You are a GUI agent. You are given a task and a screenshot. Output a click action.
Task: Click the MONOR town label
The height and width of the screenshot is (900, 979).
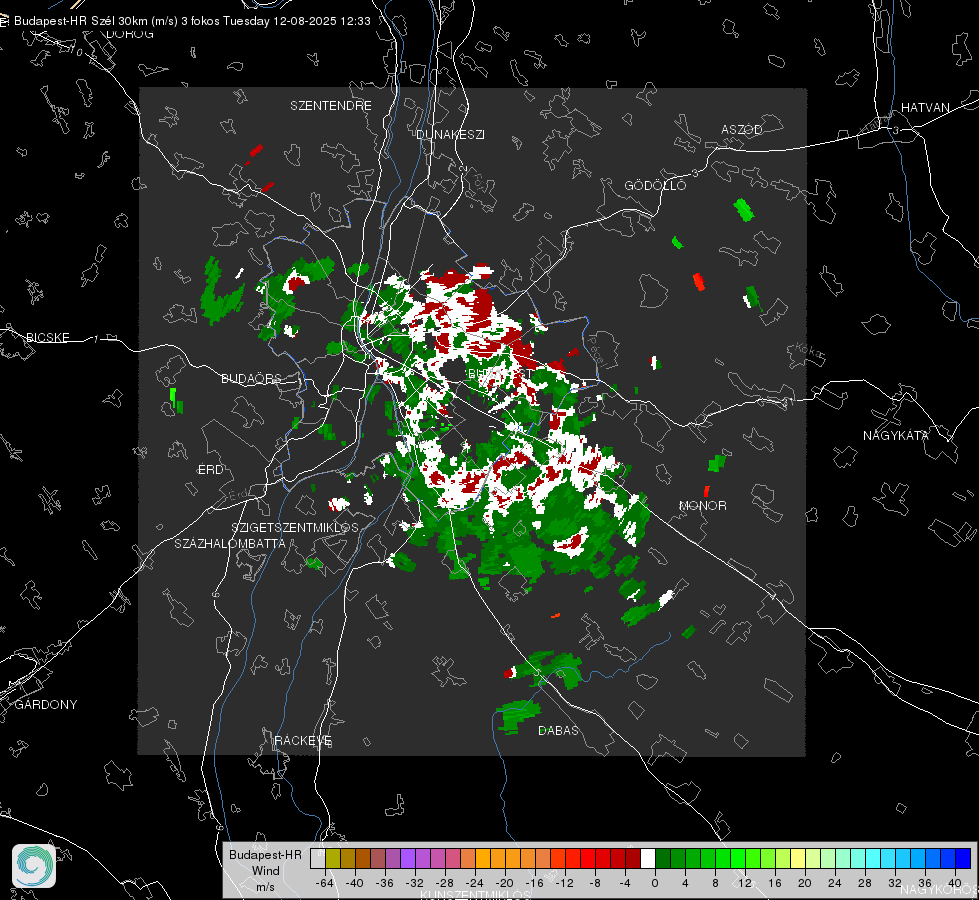click(x=702, y=505)
